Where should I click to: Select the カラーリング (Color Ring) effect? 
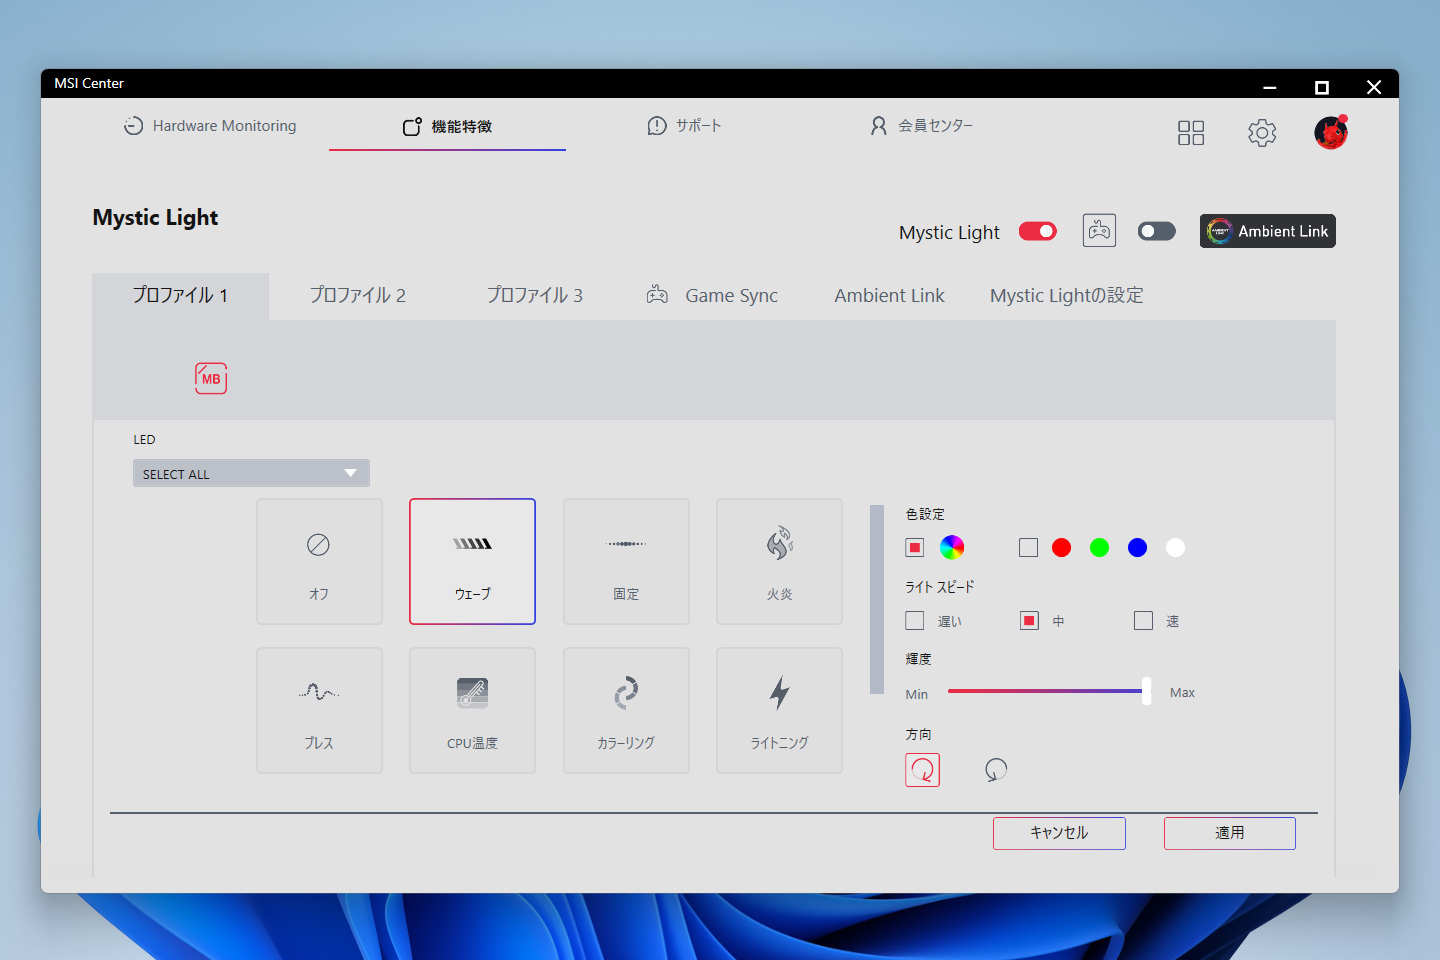tap(626, 710)
